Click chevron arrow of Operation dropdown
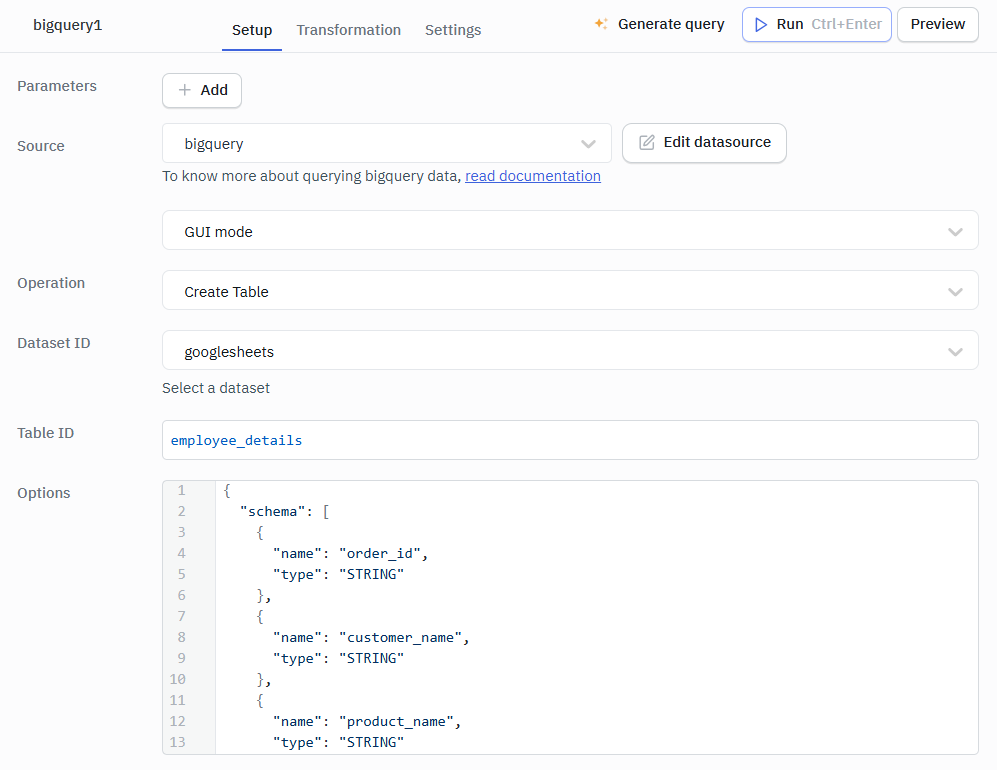This screenshot has width=997, height=770. tap(955, 292)
